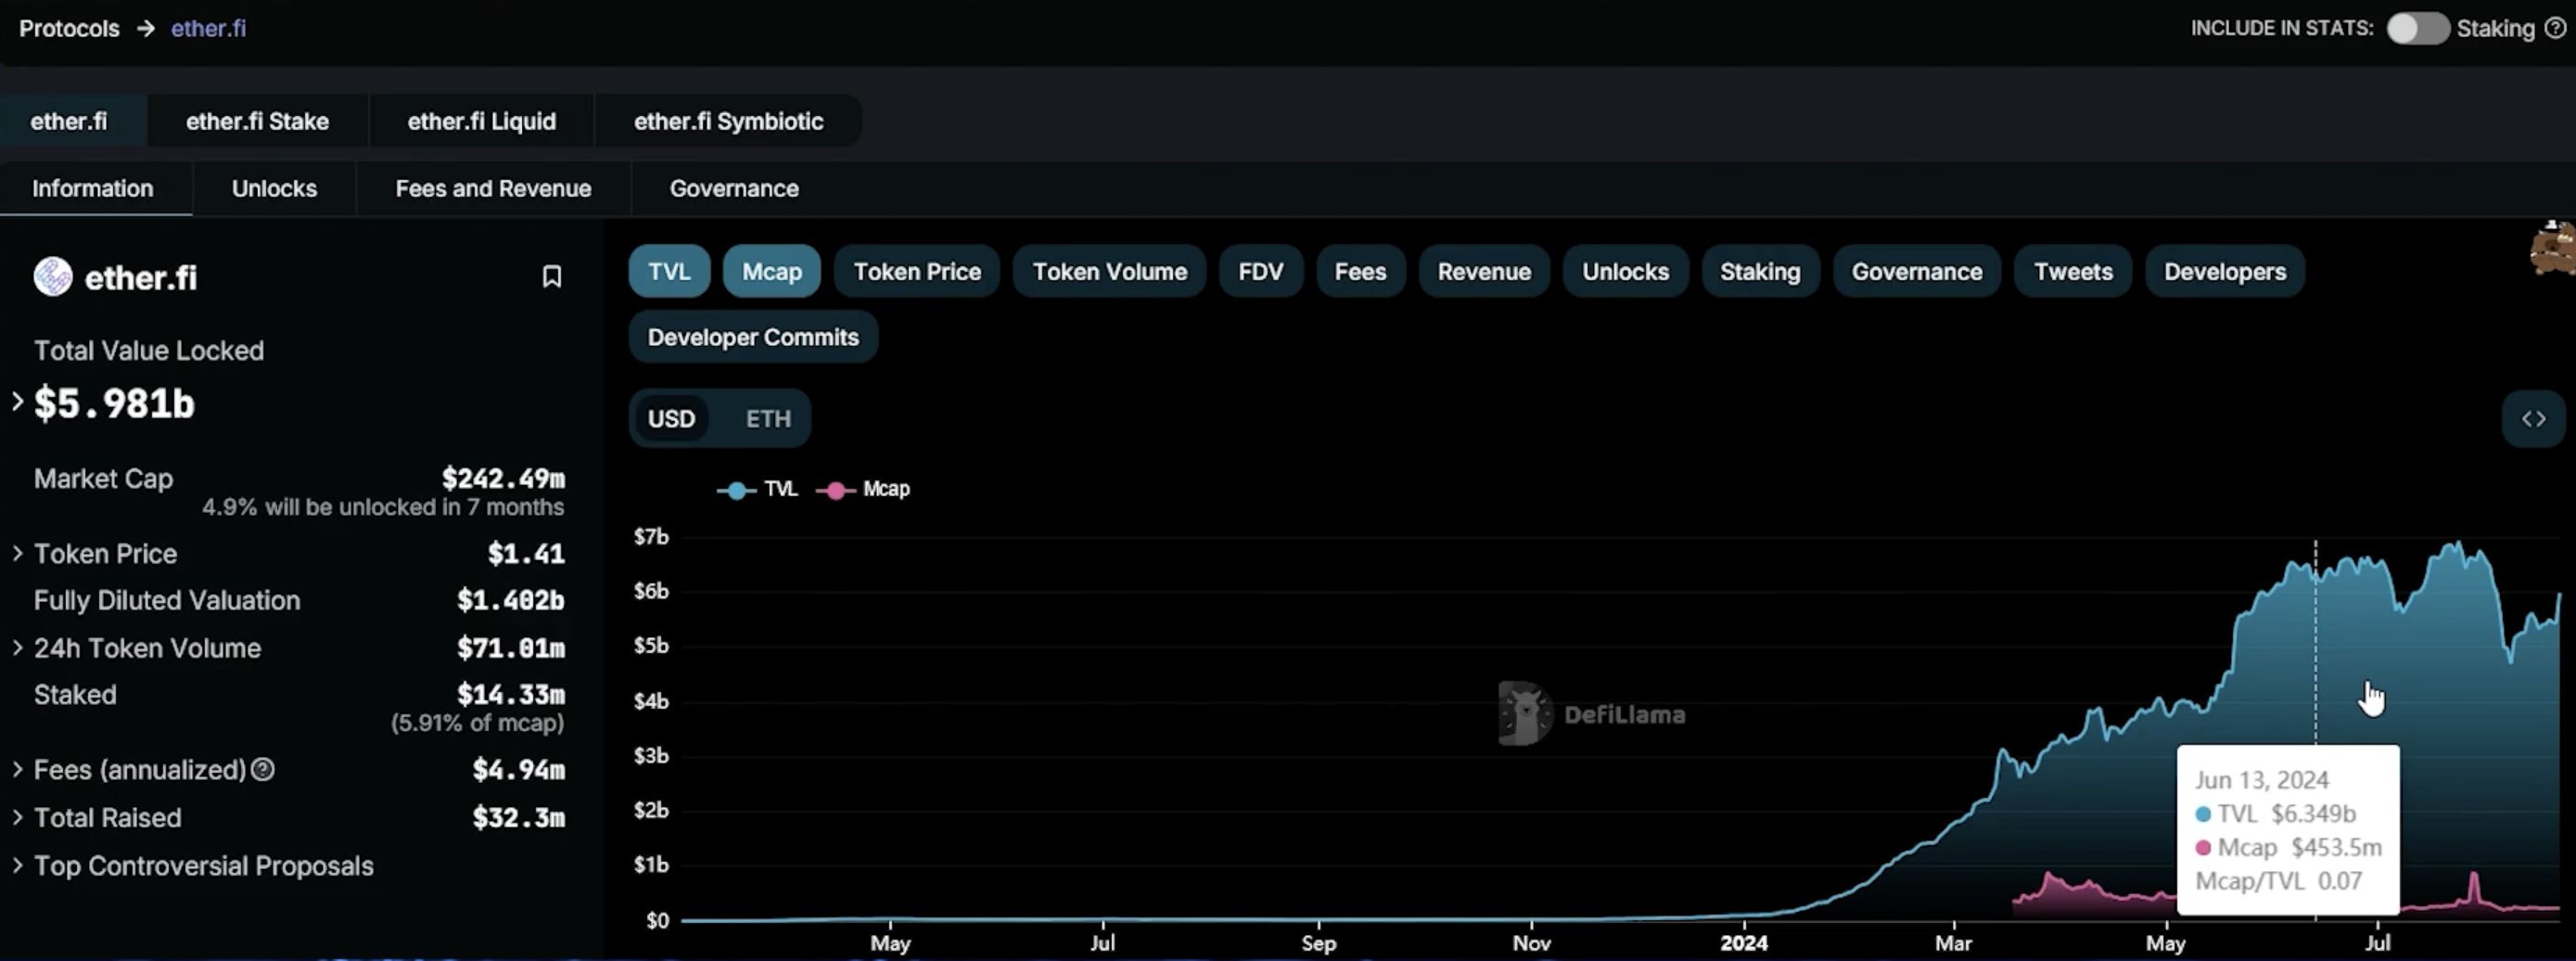Click the Staking help question icon

[x=2555, y=28]
